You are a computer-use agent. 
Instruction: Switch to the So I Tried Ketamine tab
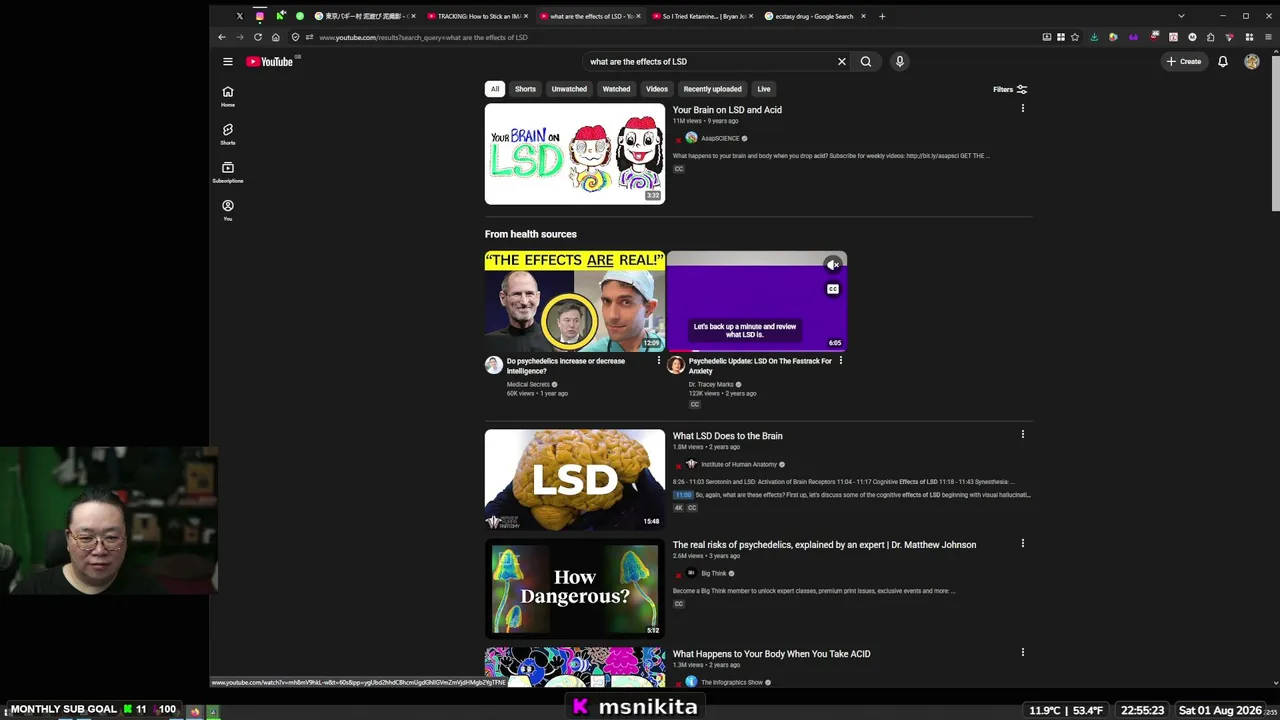704,16
